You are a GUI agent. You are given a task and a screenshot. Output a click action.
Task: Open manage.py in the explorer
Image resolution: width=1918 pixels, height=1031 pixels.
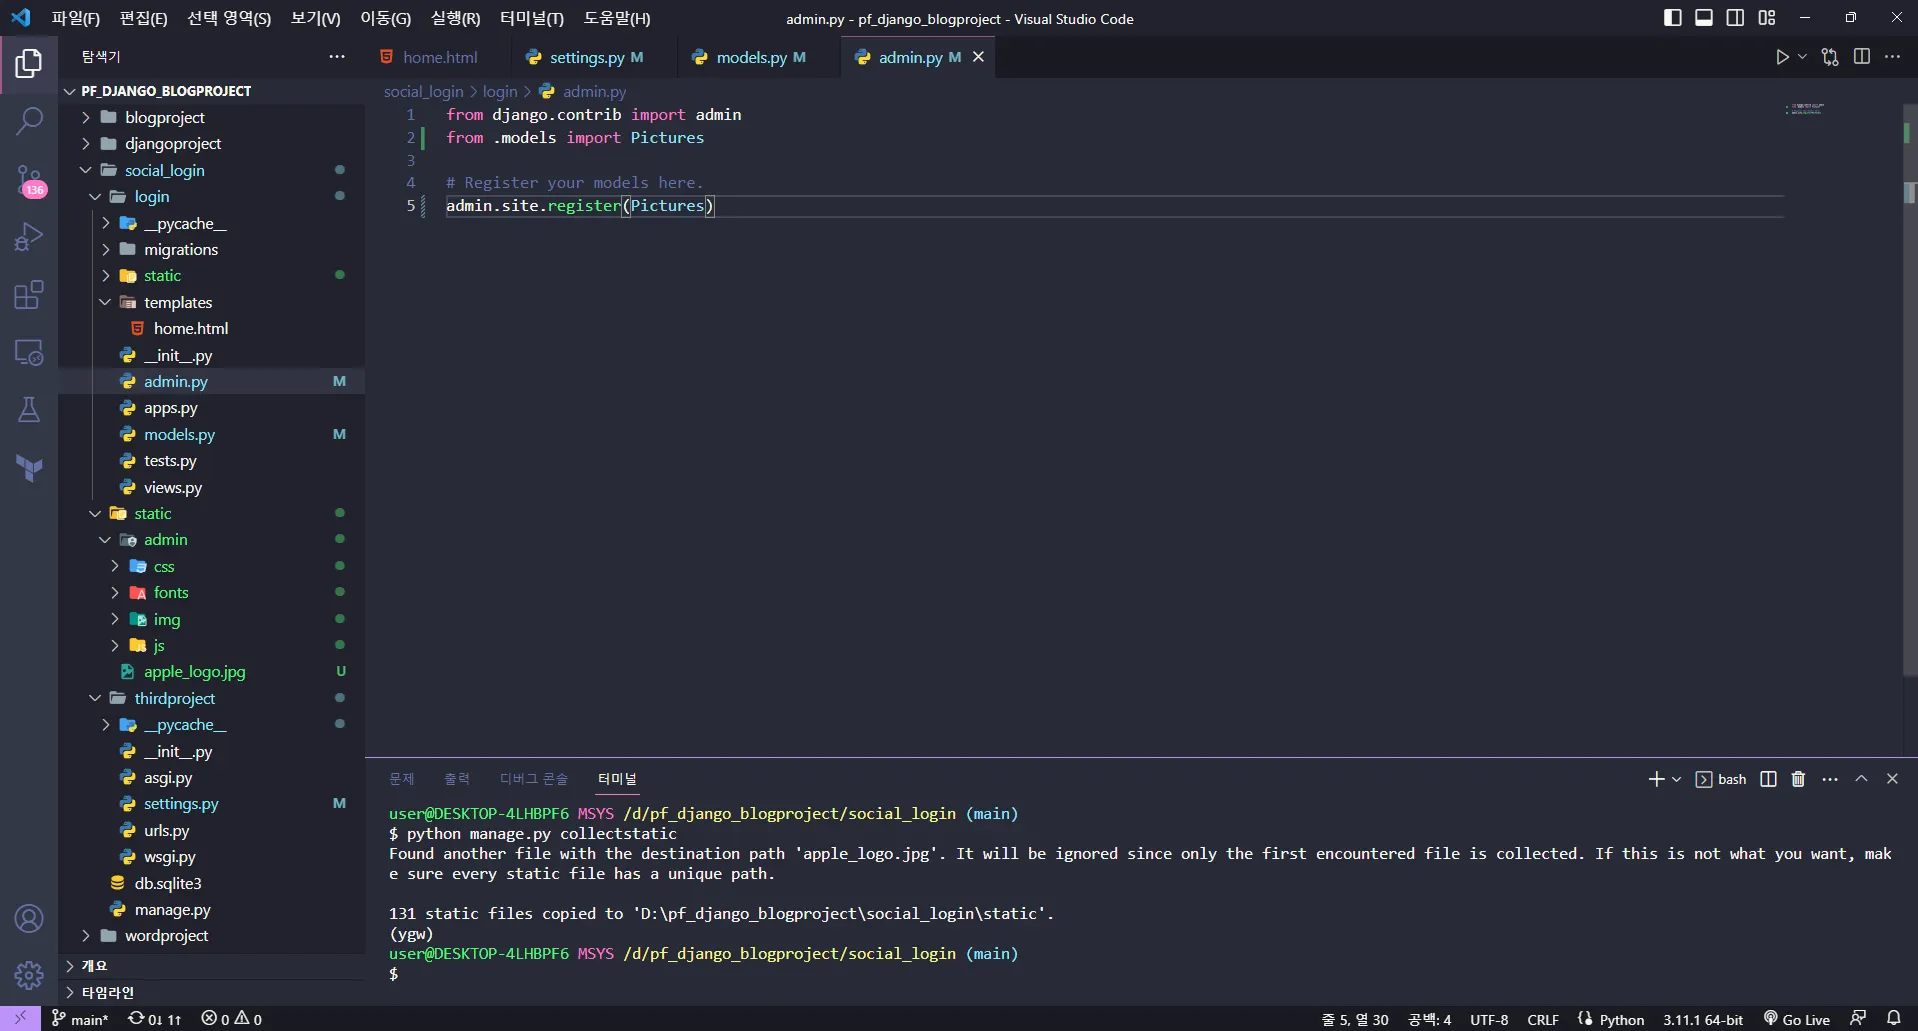(x=212, y=909)
